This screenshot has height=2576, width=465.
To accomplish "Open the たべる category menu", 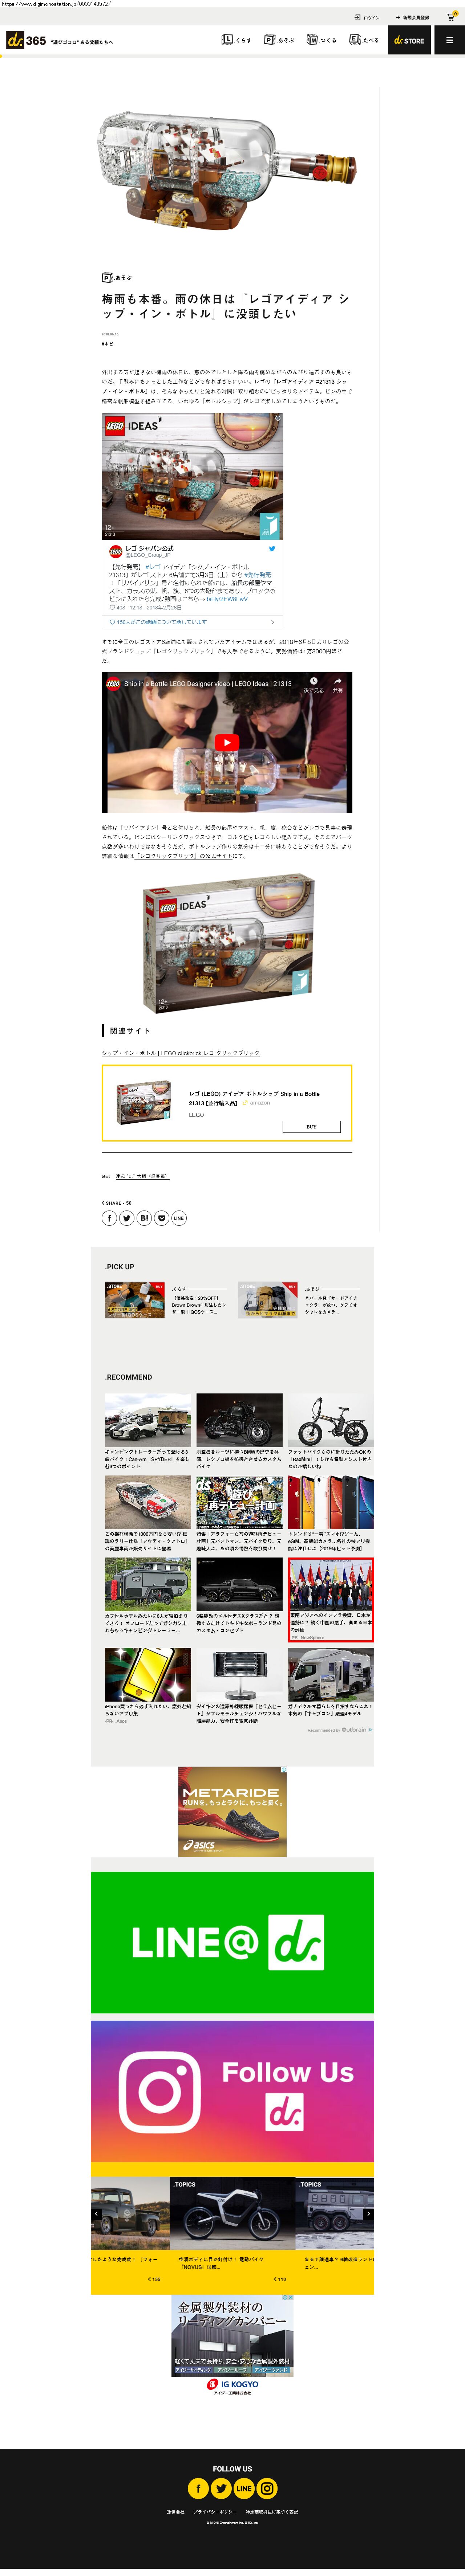I will point(364,40).
